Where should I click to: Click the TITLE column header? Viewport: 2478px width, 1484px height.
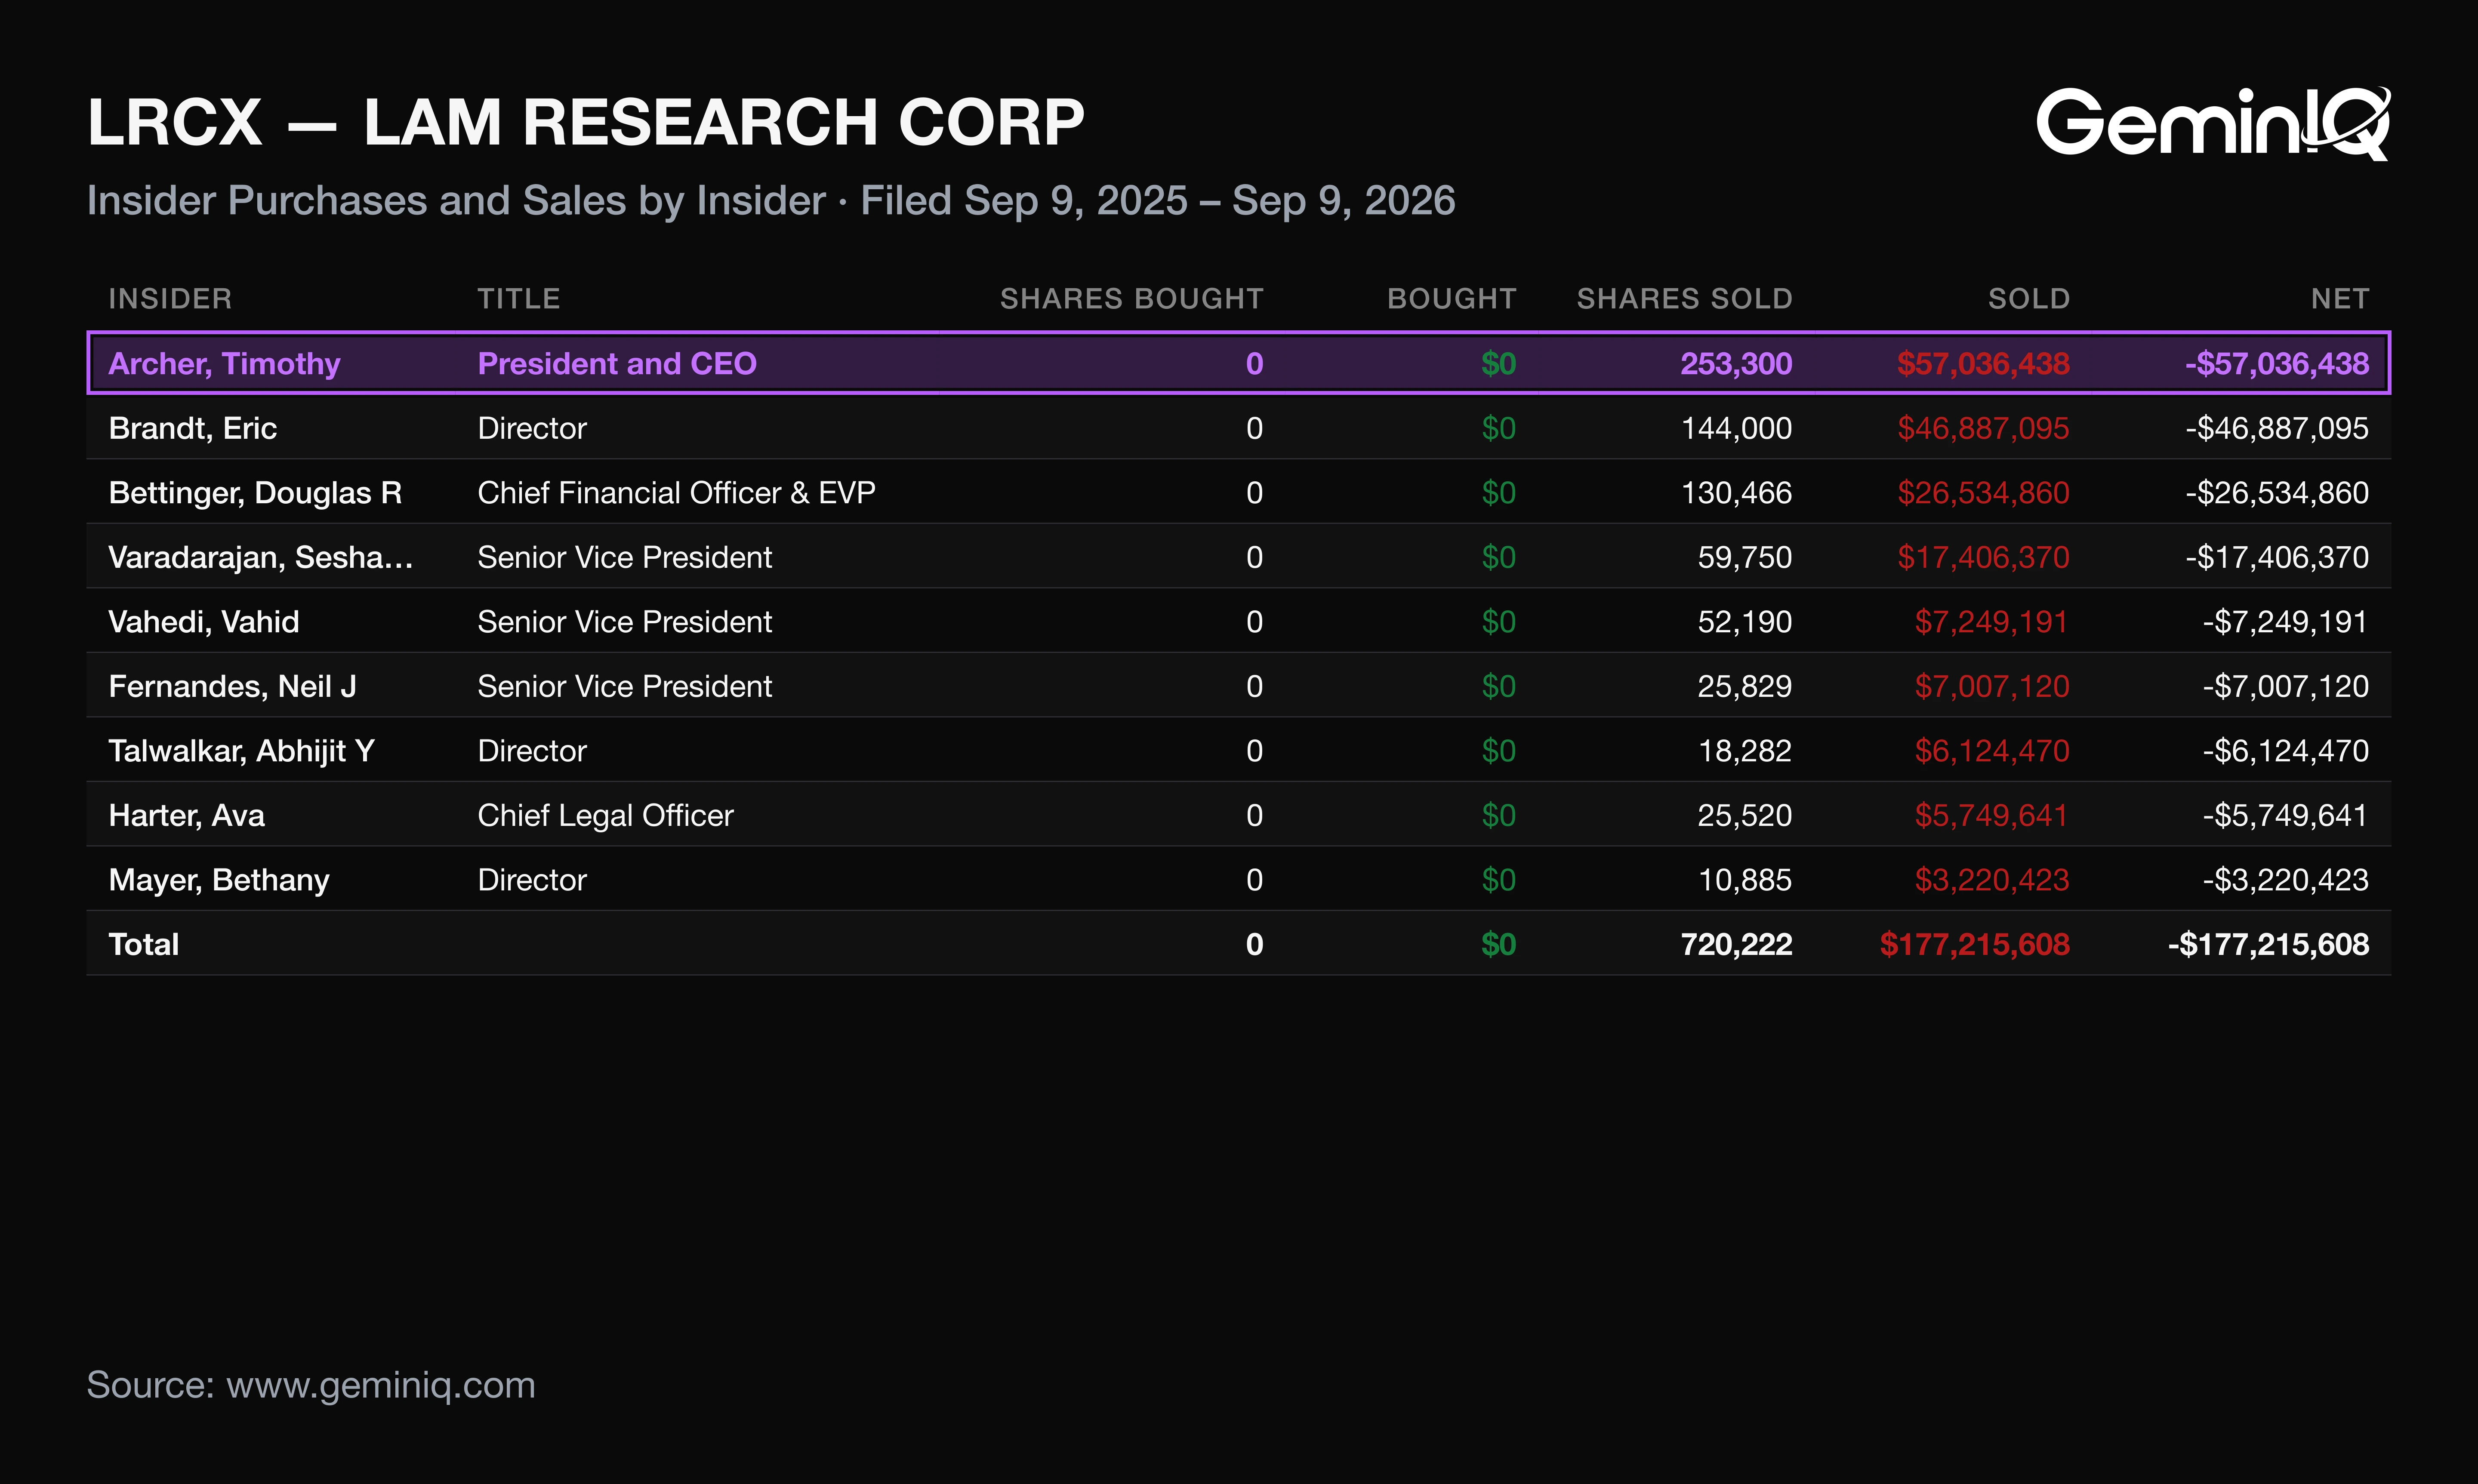[518, 298]
